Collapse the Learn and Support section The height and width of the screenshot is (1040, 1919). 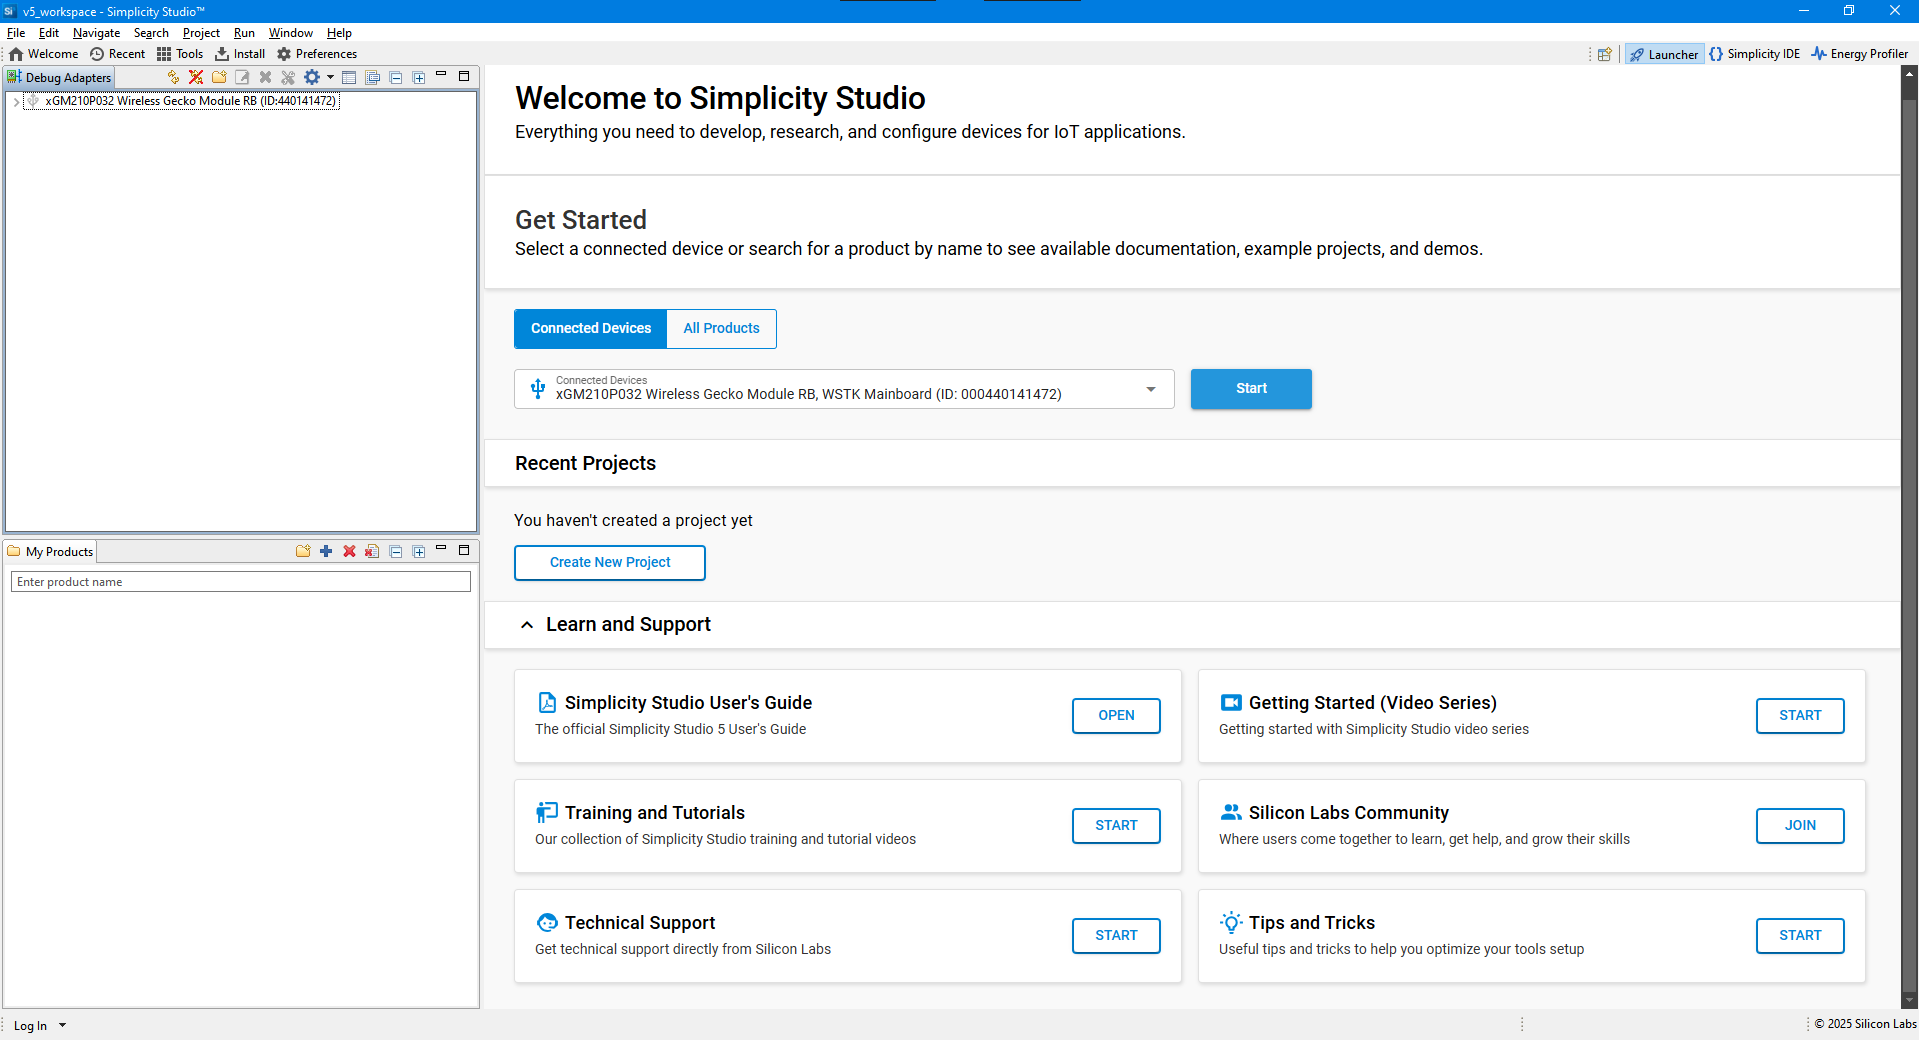tap(527, 625)
